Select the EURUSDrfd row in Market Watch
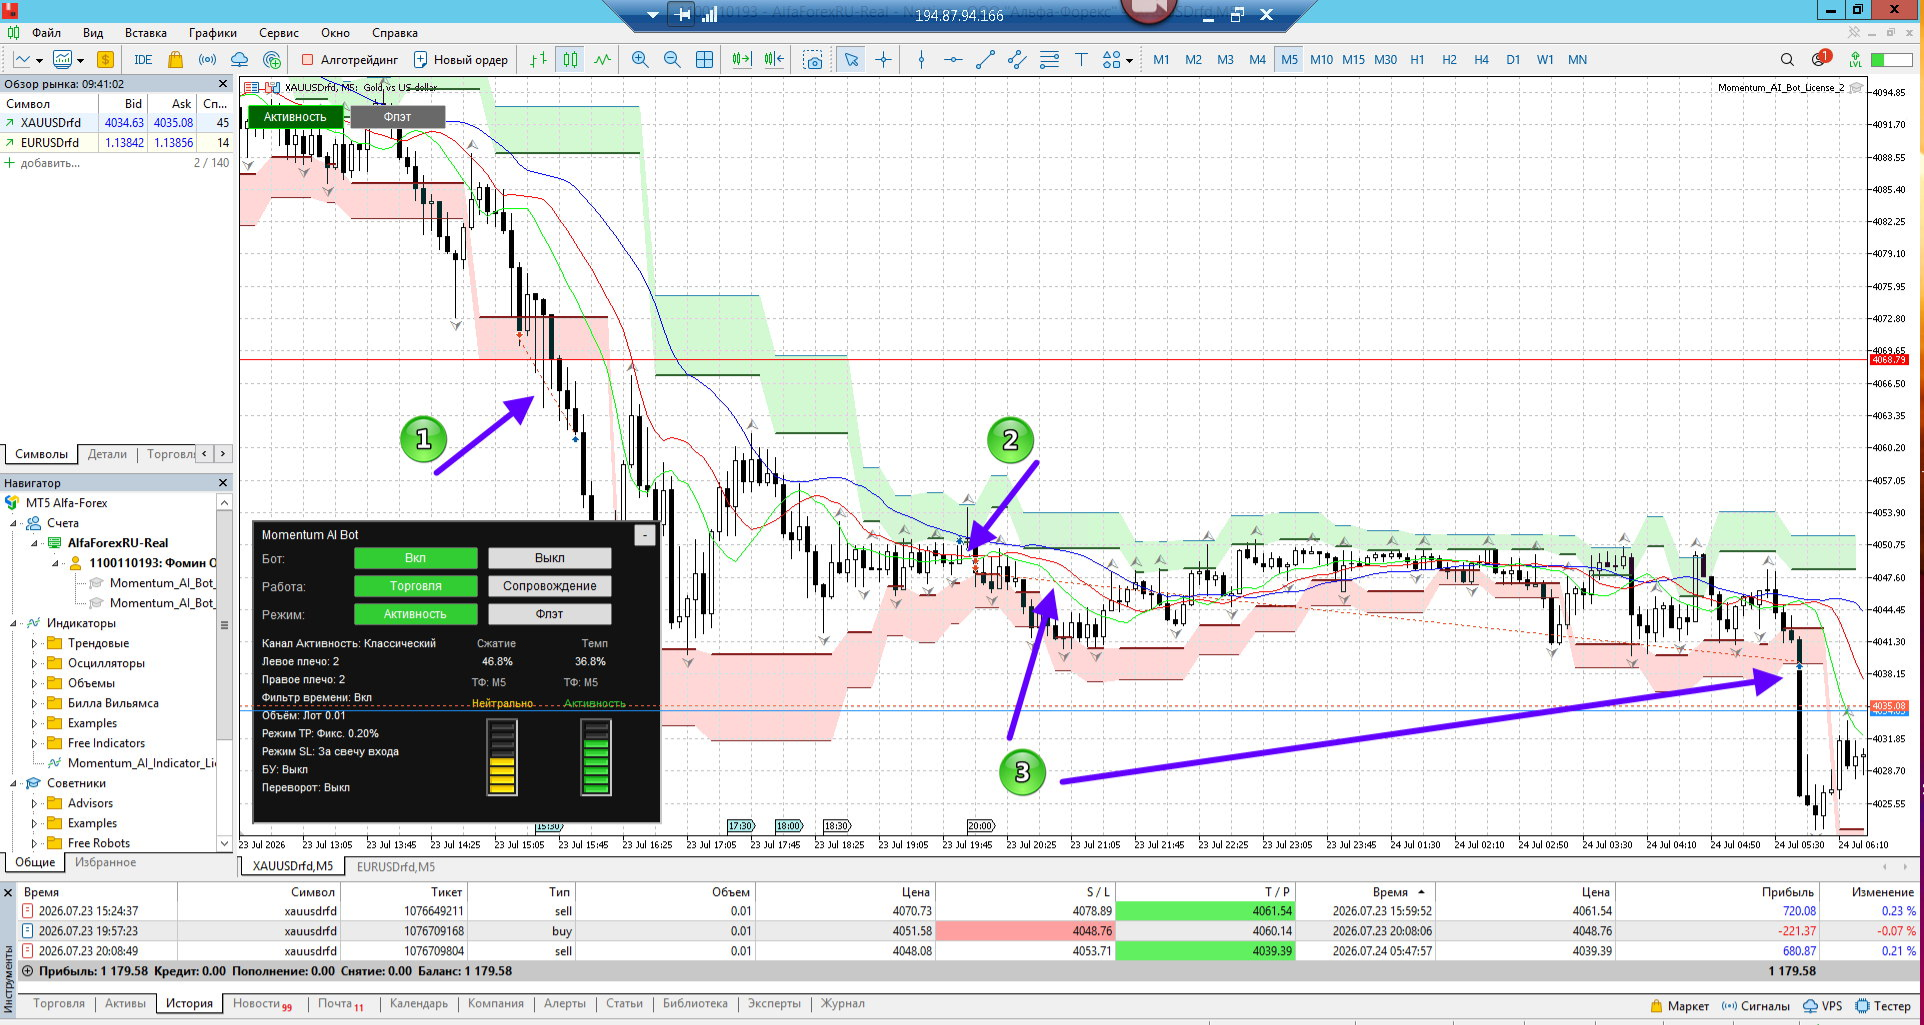1924x1025 pixels. click(x=118, y=143)
